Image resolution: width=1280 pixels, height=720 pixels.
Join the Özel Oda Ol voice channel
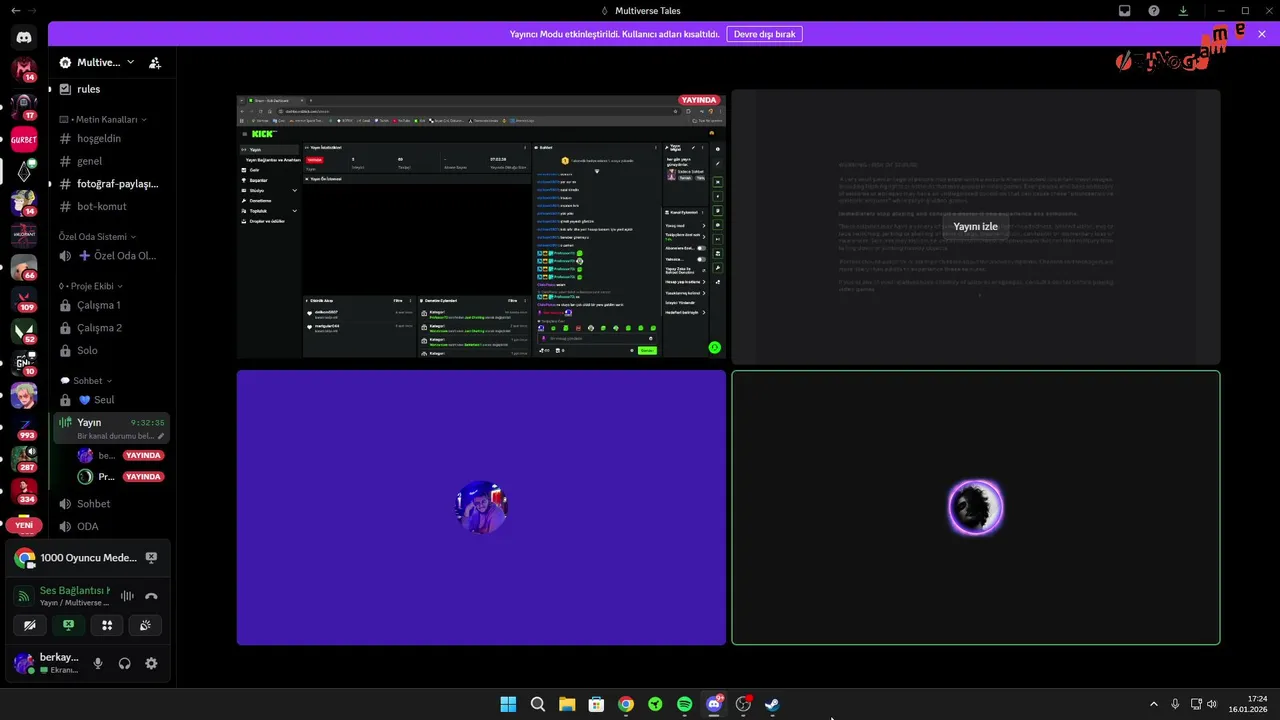tap(112, 256)
